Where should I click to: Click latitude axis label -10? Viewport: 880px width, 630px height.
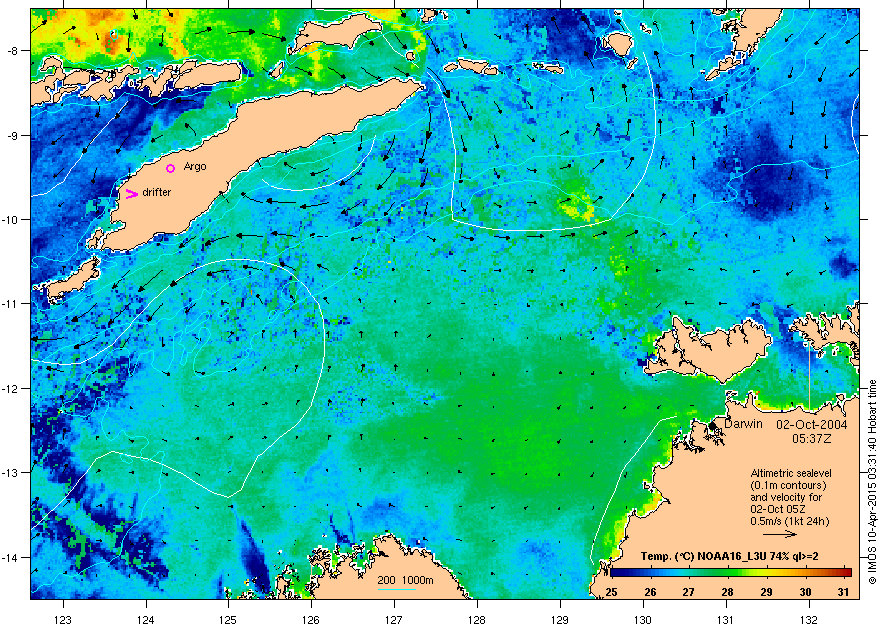click(11, 219)
